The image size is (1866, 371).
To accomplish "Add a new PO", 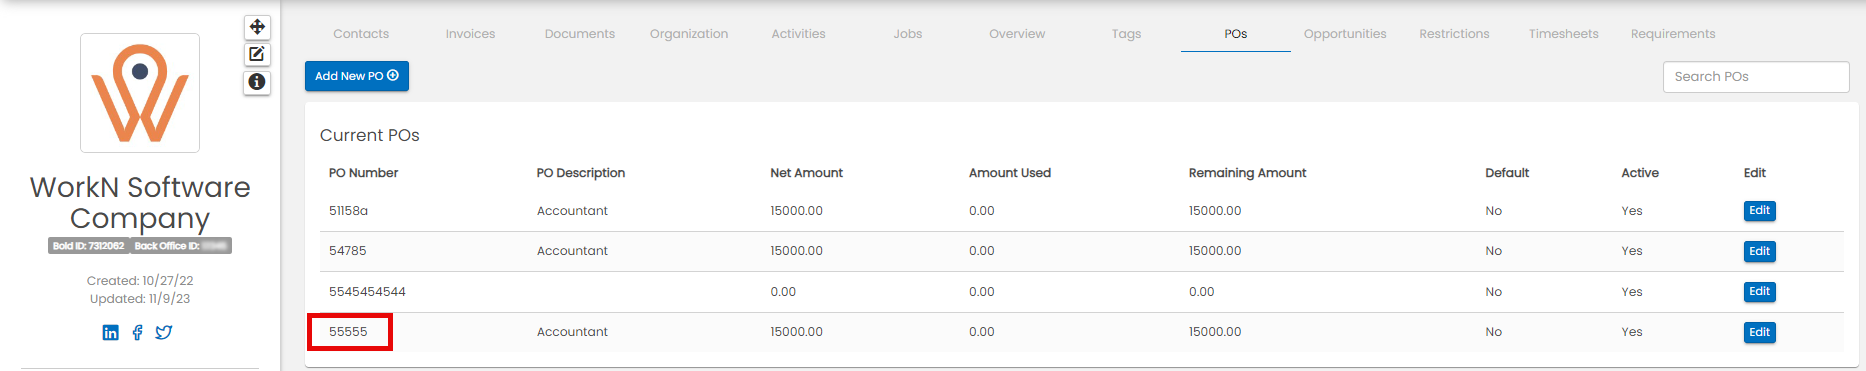I will pos(357,76).
